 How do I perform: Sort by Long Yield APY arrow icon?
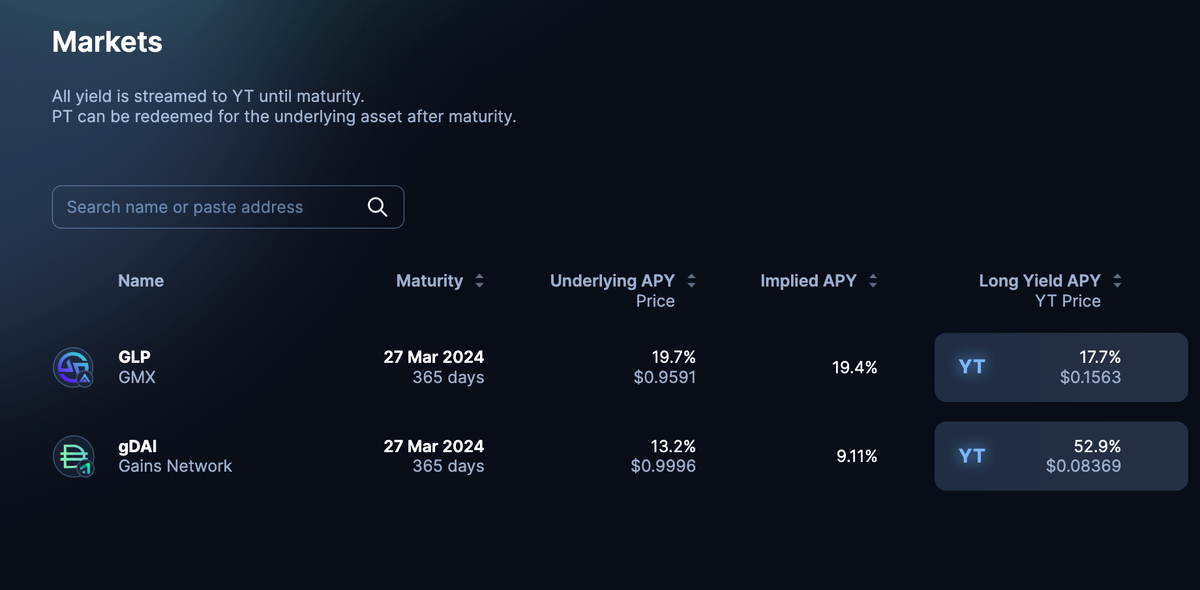[1117, 281]
